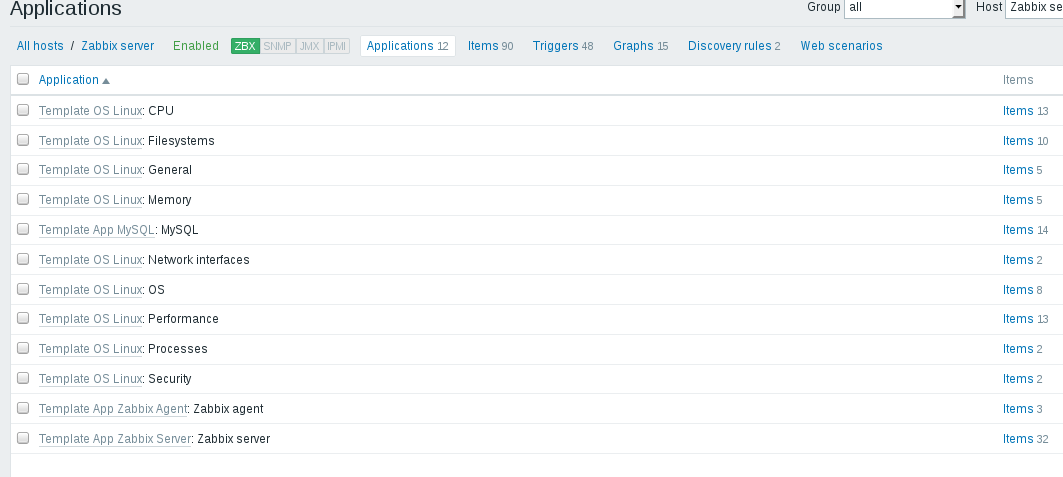
Task: Switch to the Items 90 tab
Action: click(490, 46)
